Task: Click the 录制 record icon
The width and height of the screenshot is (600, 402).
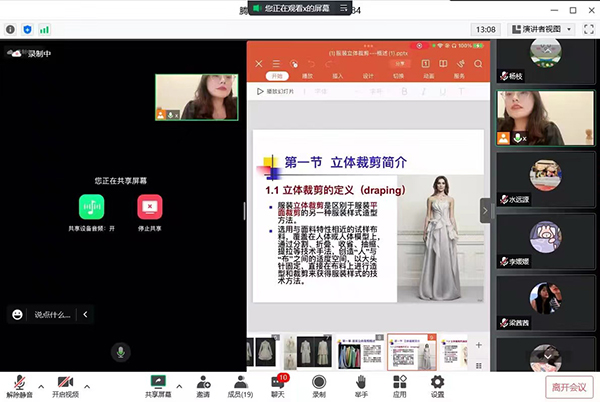Action: point(319,381)
